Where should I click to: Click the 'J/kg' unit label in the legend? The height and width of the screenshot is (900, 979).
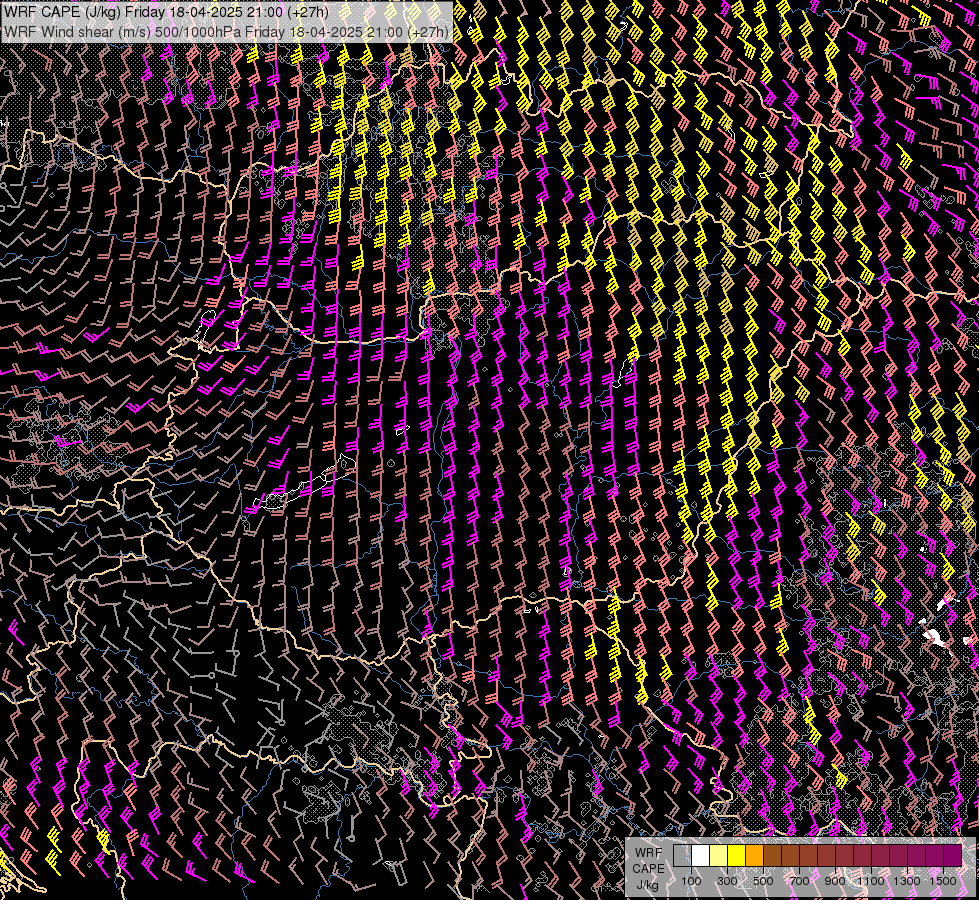648,885
